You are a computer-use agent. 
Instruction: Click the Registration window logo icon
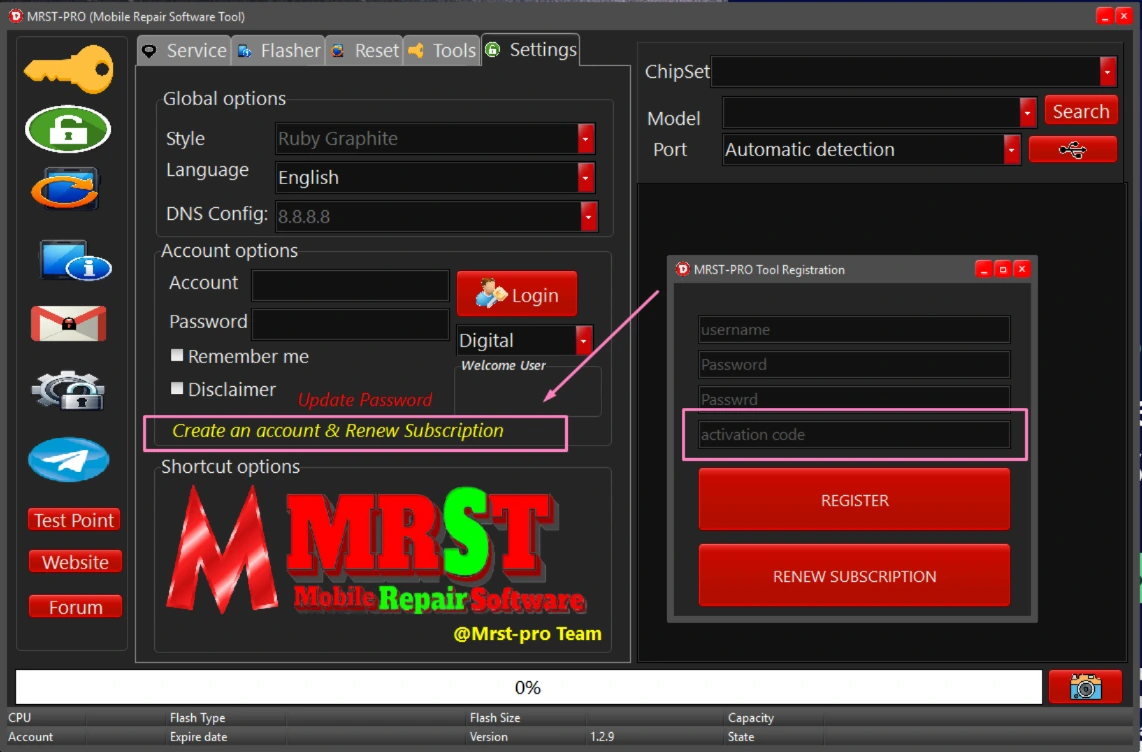coord(682,269)
